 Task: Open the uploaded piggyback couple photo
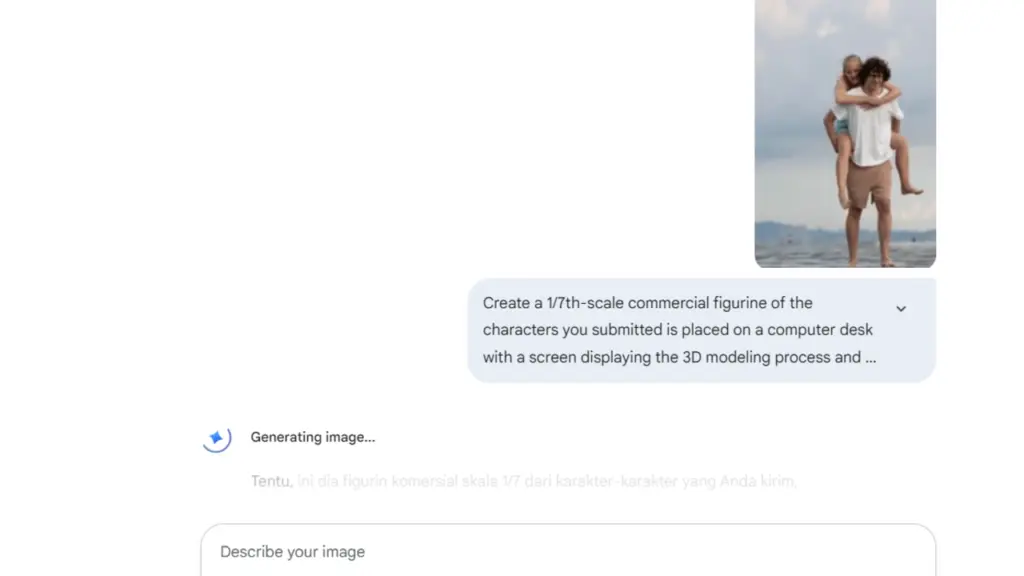(845, 133)
